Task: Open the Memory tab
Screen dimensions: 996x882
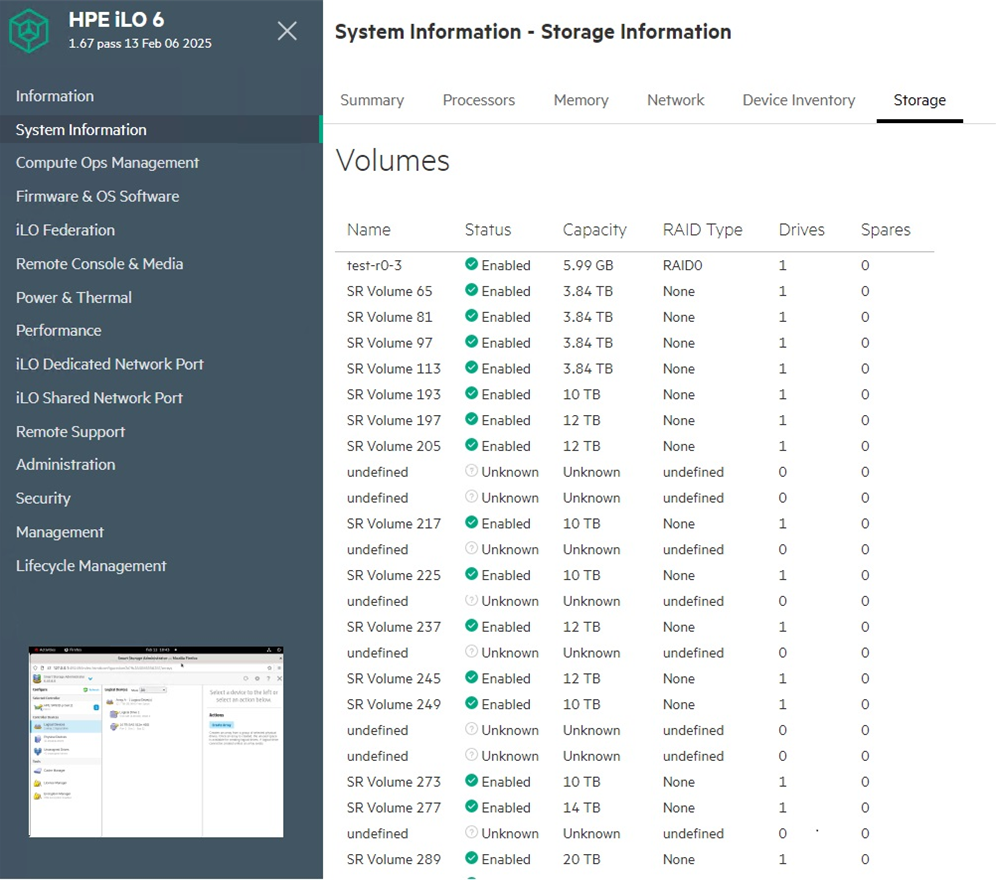Action: 581,100
